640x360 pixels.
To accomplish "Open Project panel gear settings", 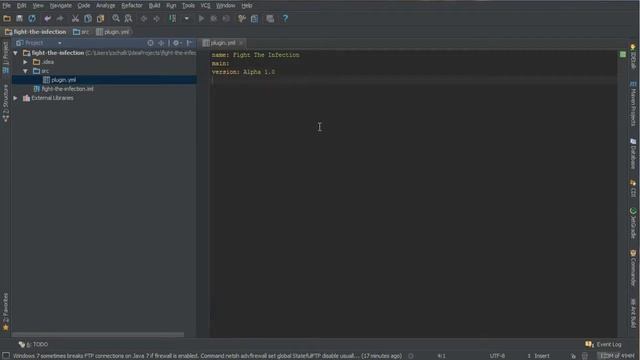I will 176,43.
